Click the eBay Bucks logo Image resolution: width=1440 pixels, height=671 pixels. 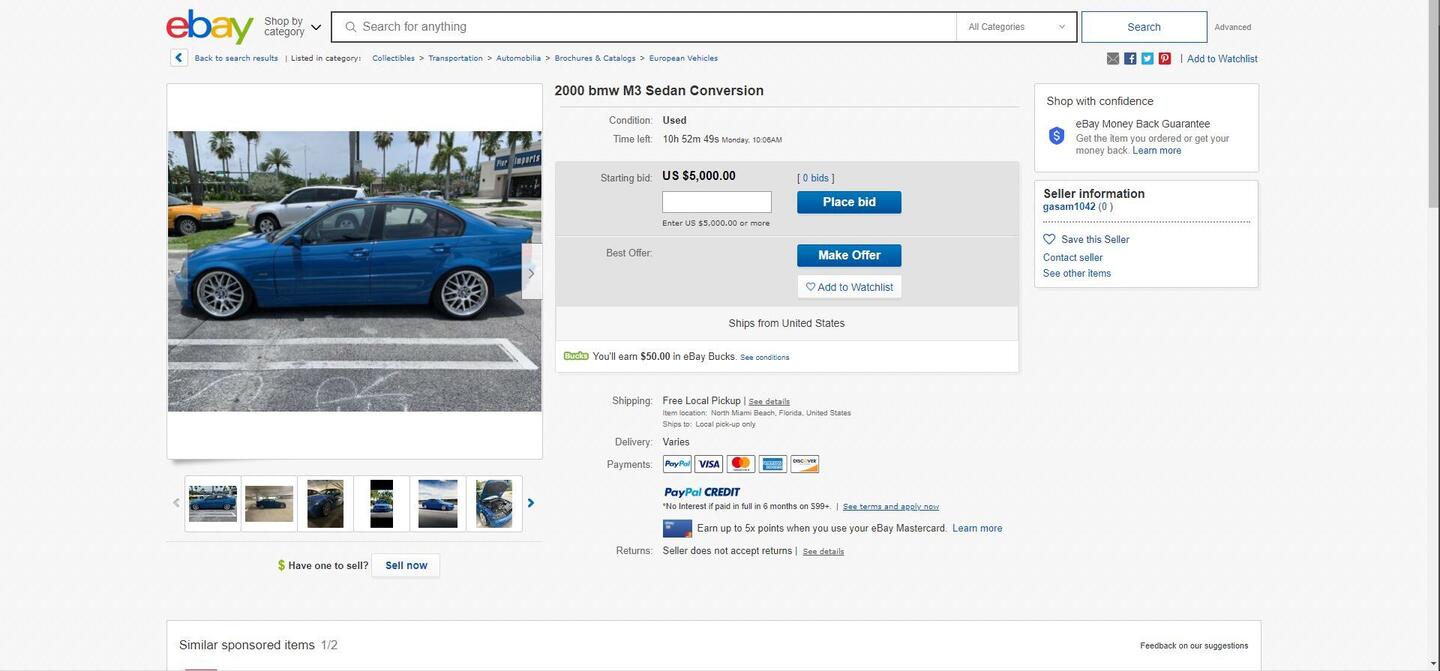(x=576, y=356)
